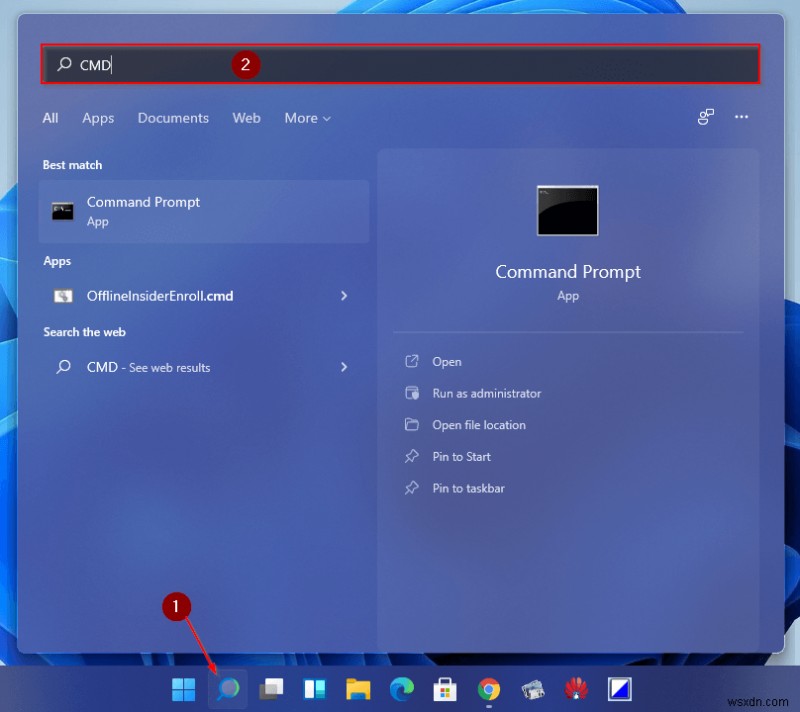Click the Start button on the taskbar
The image size is (800, 712).
click(183, 689)
